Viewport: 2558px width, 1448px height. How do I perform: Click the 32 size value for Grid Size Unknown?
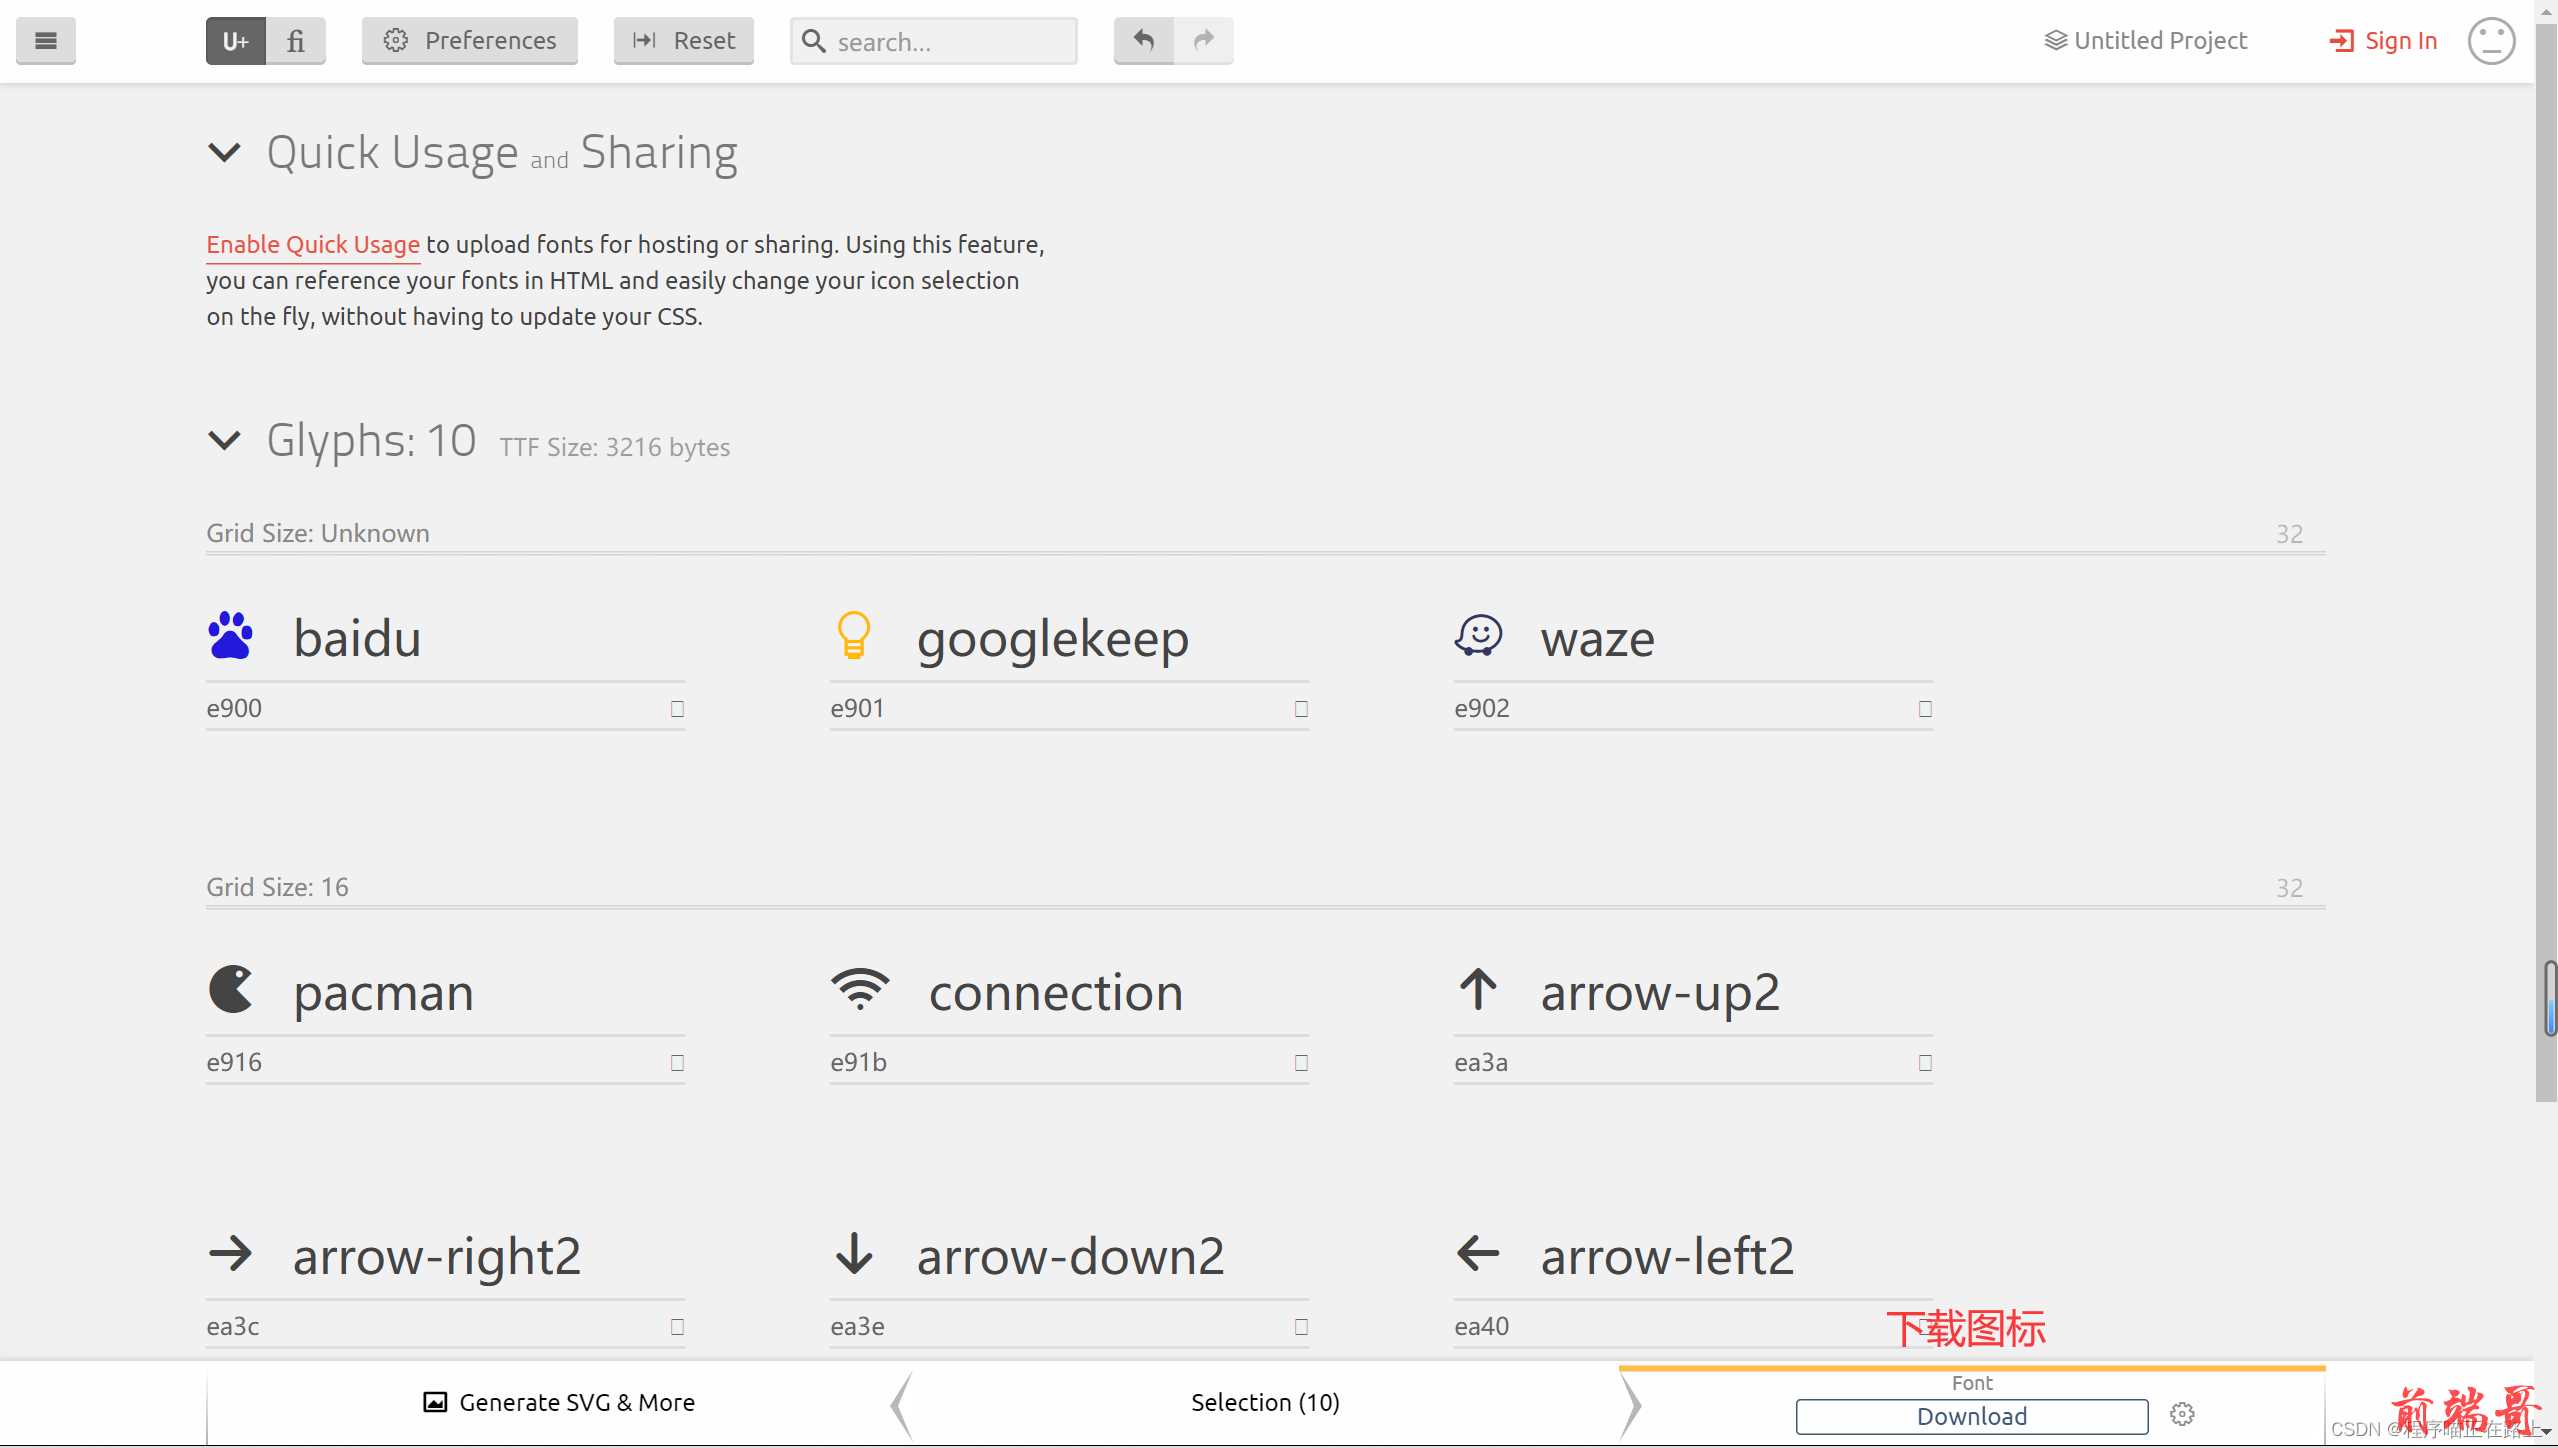2289,534
